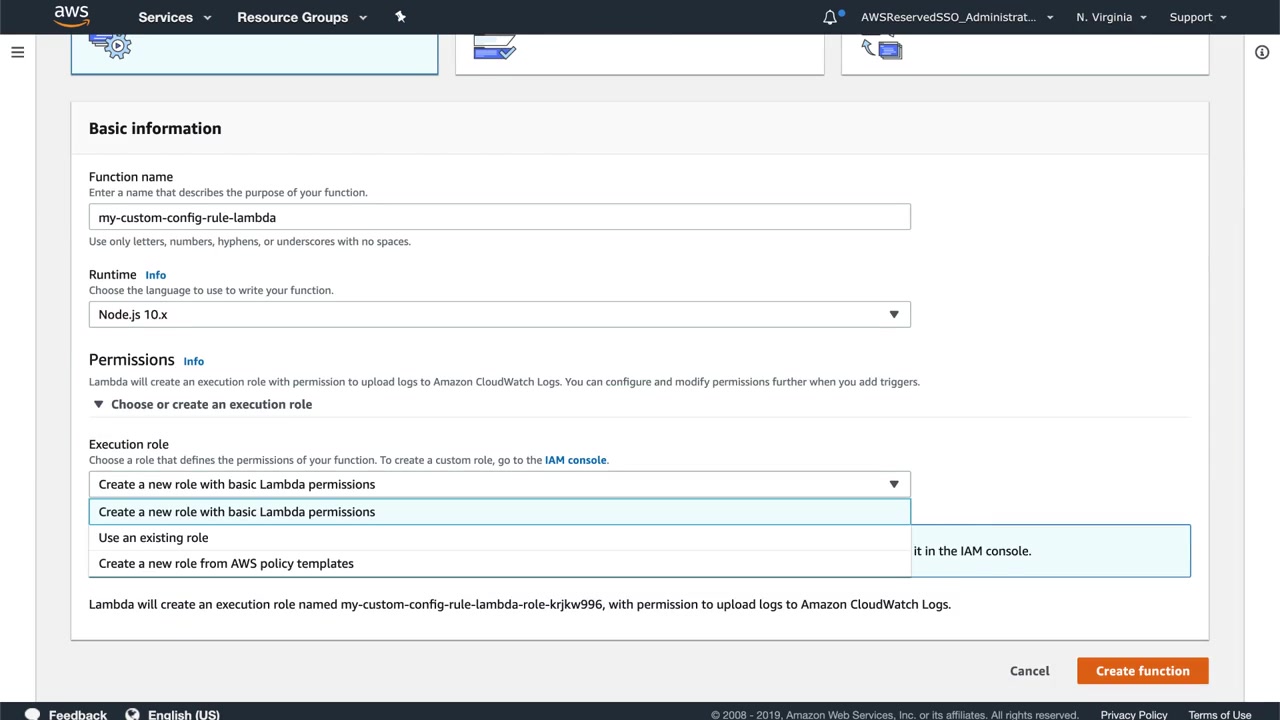The height and width of the screenshot is (720, 1280).
Task: Click the Permissions Info link
Action: pos(193,361)
